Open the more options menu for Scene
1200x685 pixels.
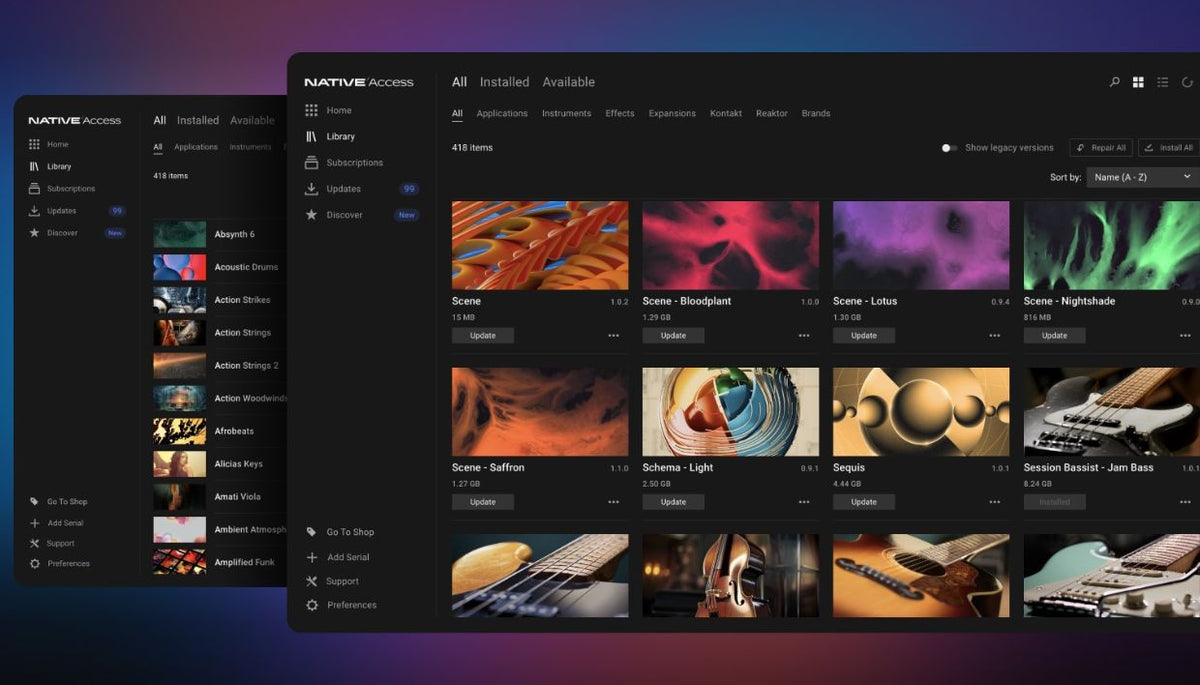[613, 335]
